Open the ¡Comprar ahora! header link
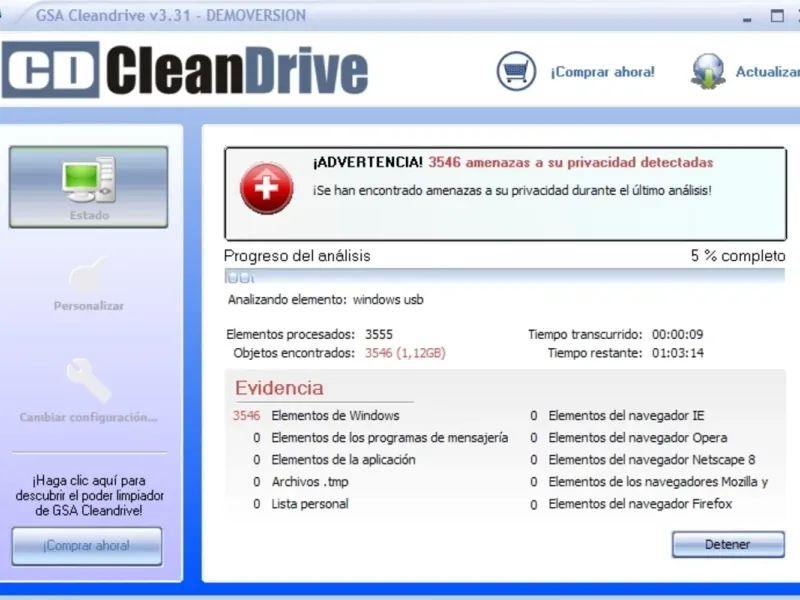 (x=602, y=72)
